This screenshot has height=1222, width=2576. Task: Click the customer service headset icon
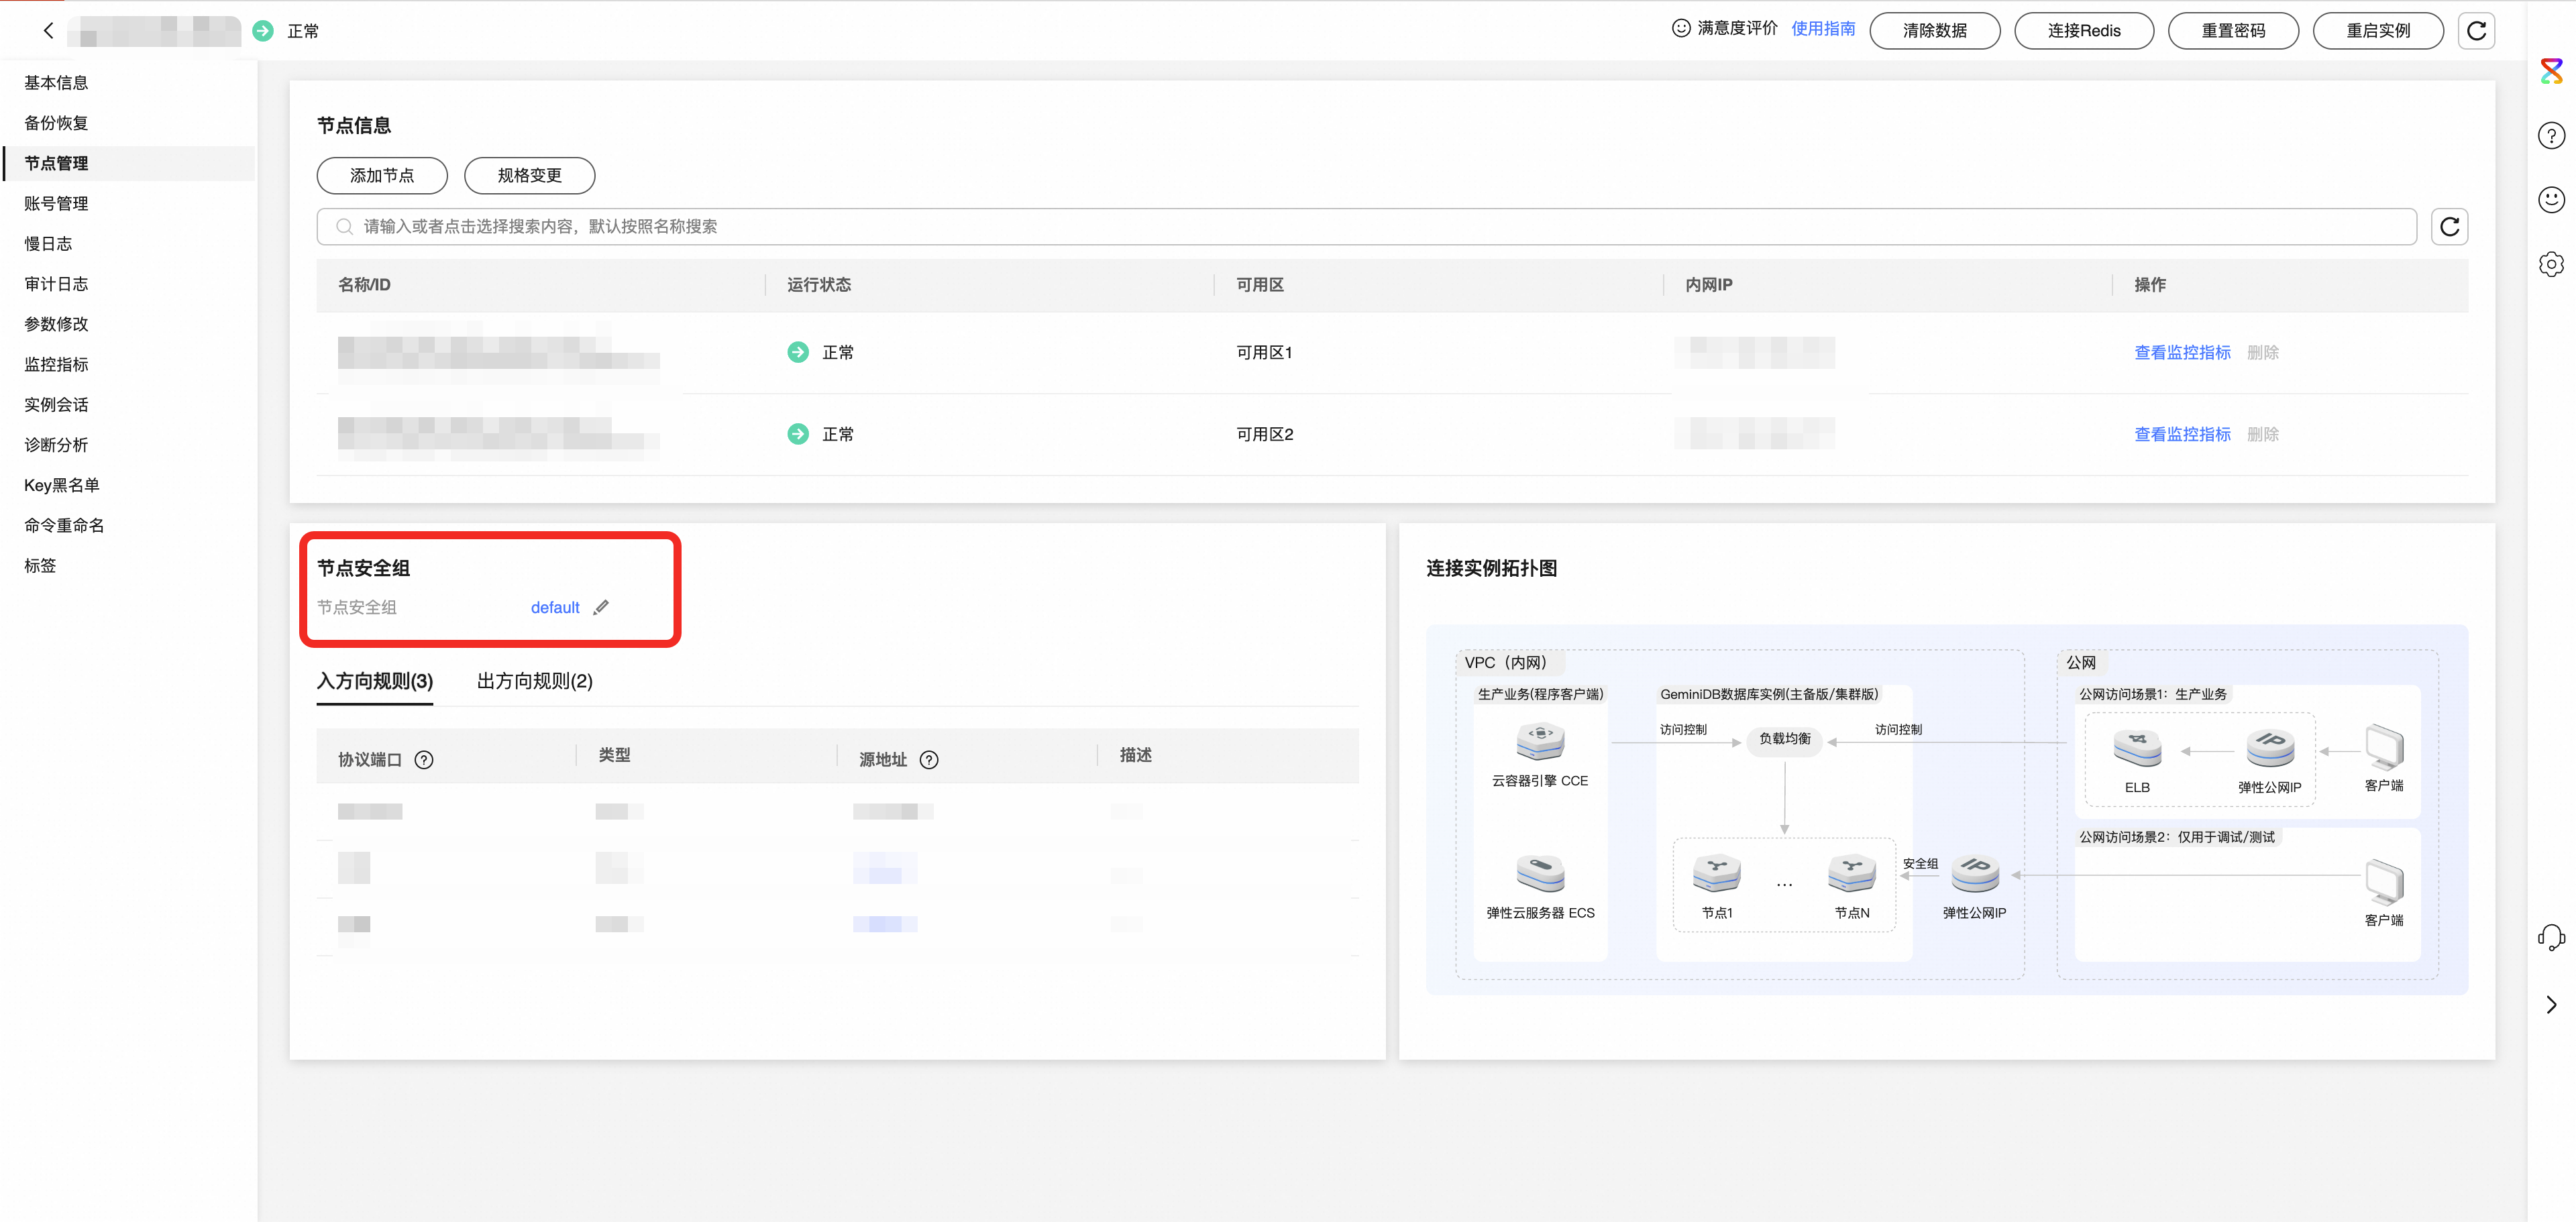tap(2551, 937)
